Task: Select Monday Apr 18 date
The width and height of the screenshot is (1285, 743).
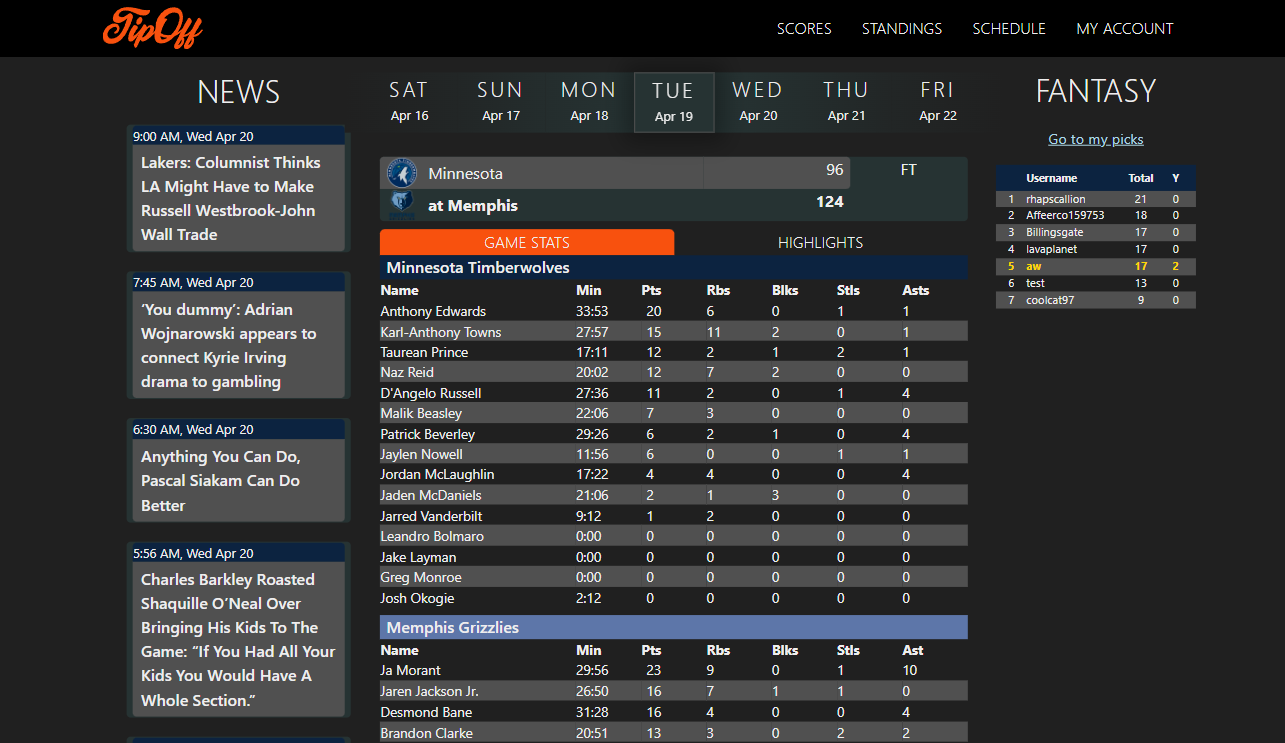Action: [x=589, y=102]
